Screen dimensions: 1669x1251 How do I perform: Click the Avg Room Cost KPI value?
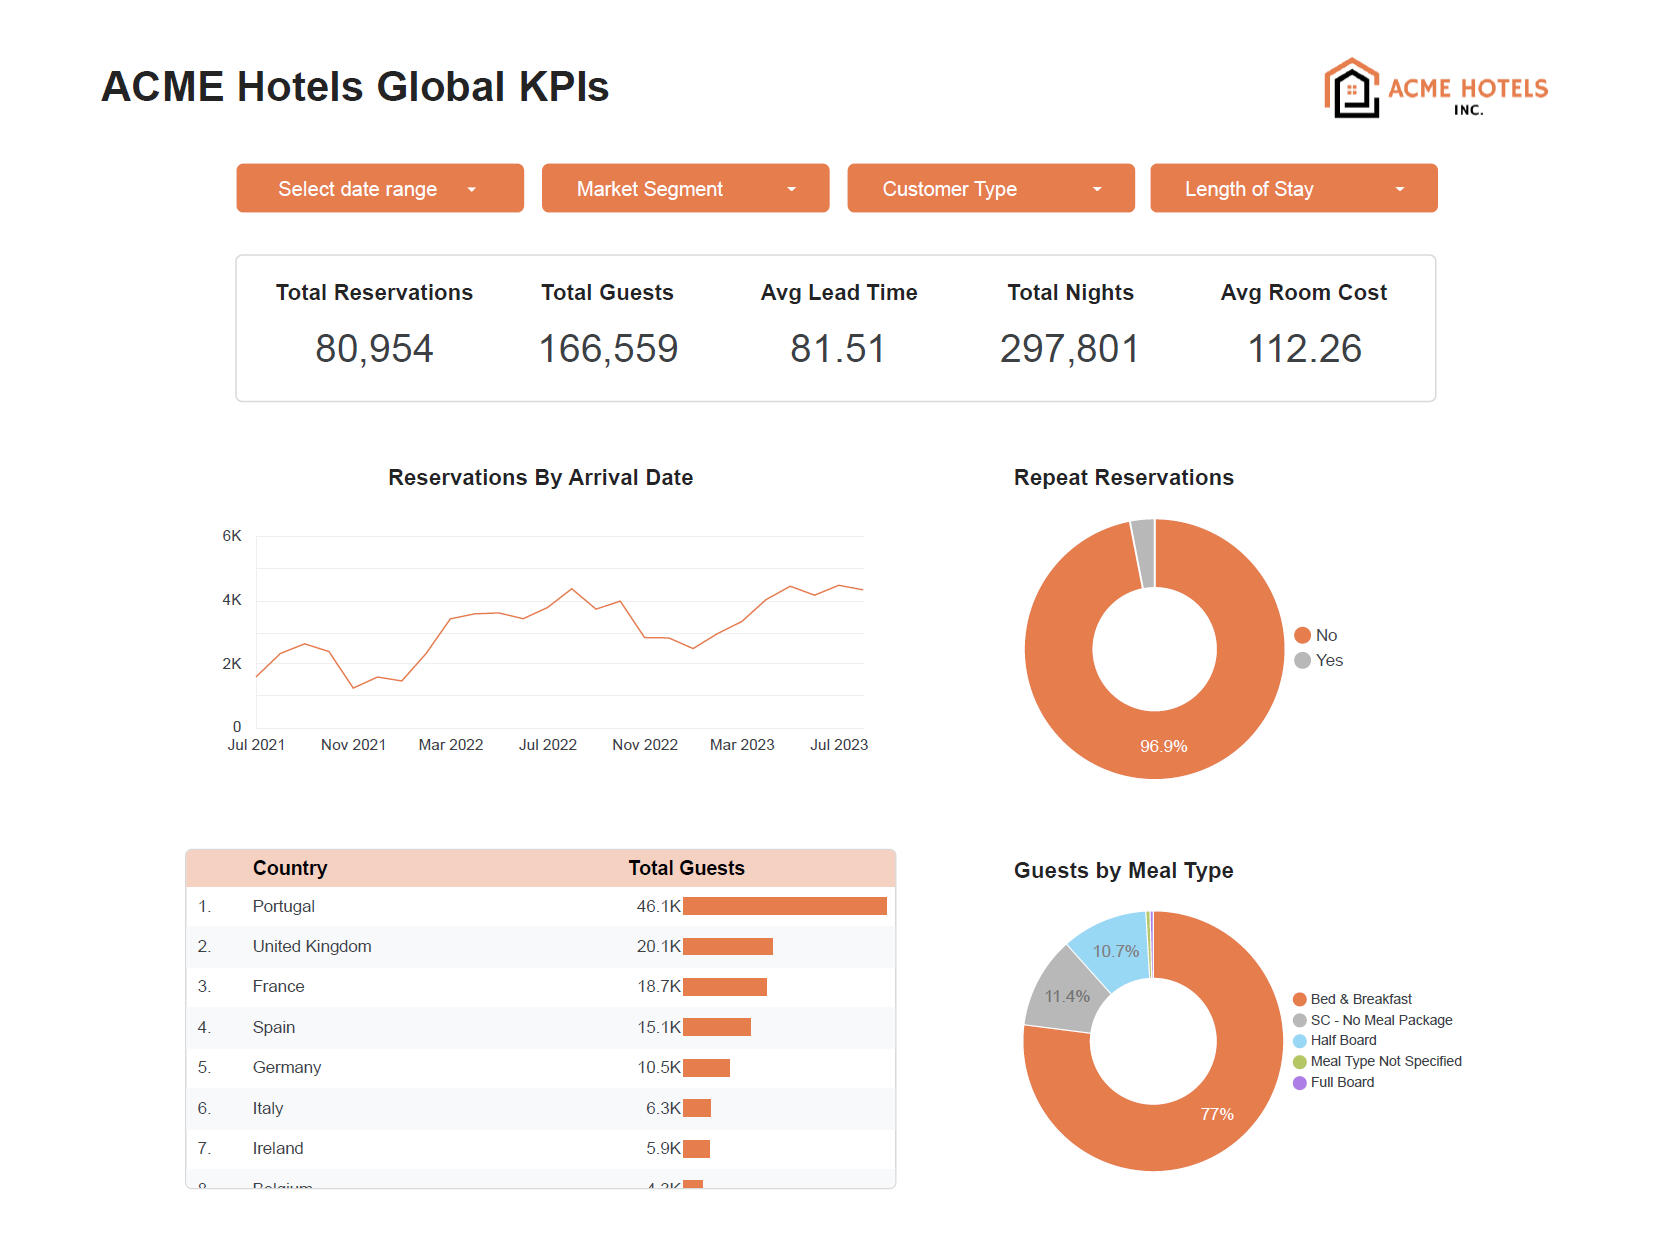[x=1303, y=348]
